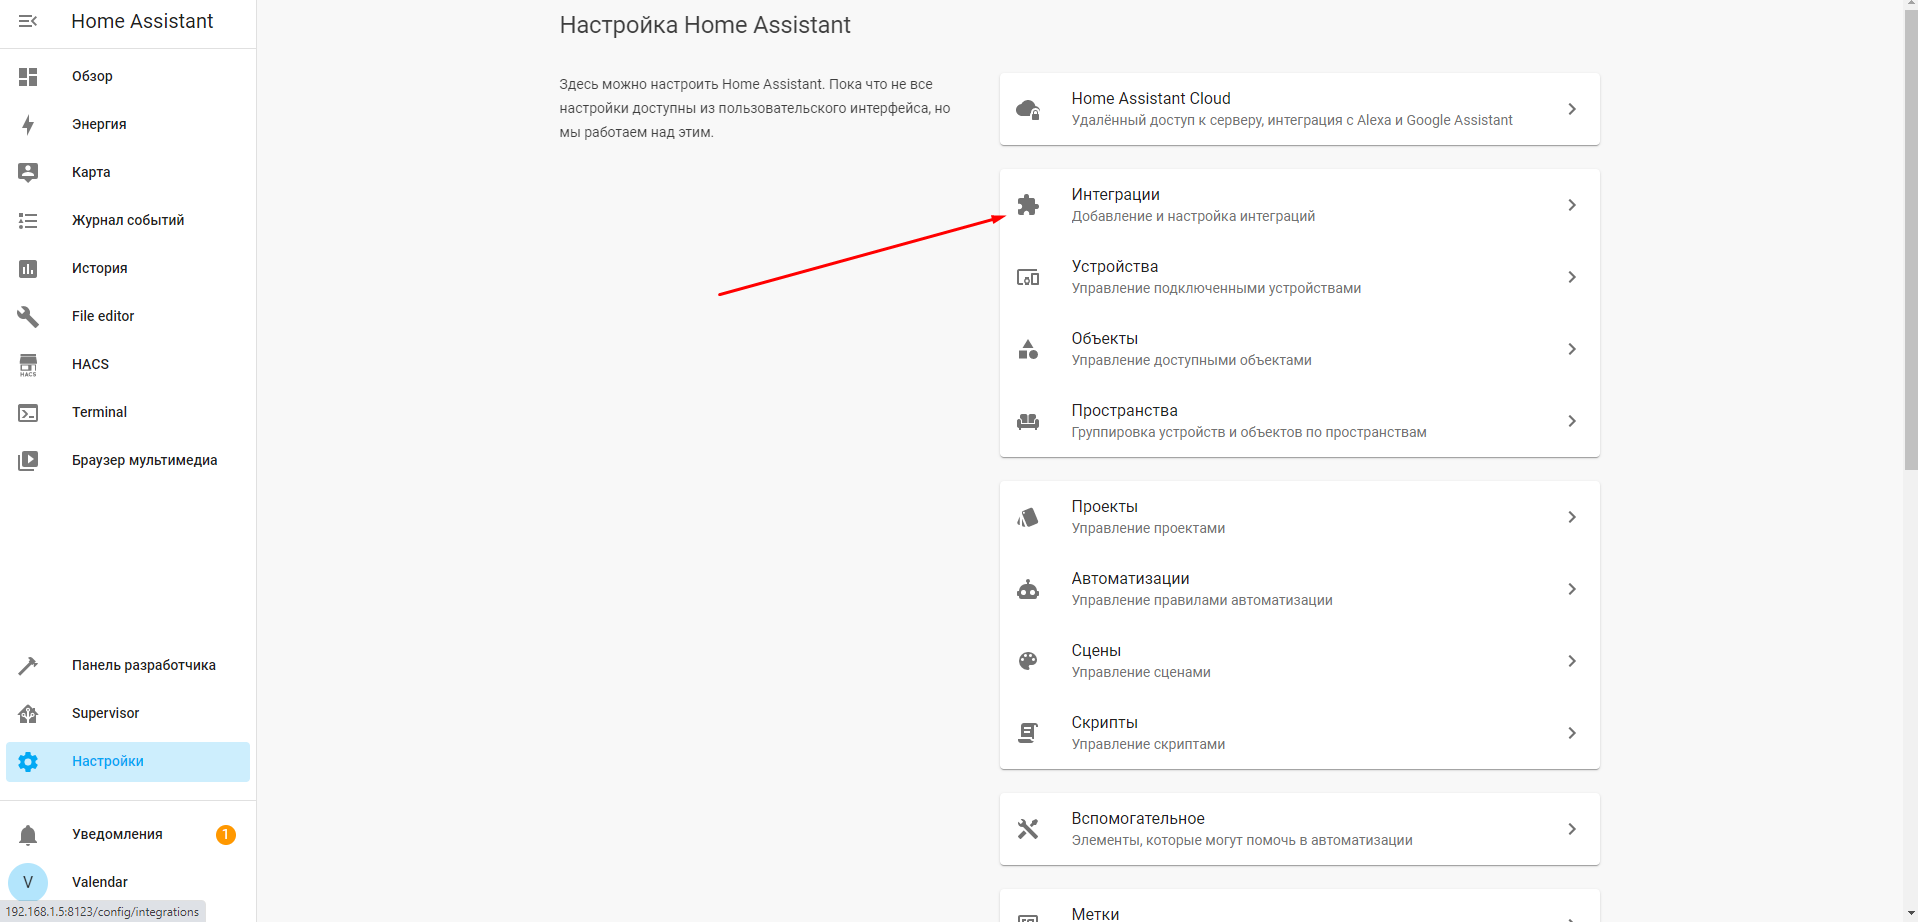Open File editor from the sidebar
Screen dimensions: 1918x922
128,316
